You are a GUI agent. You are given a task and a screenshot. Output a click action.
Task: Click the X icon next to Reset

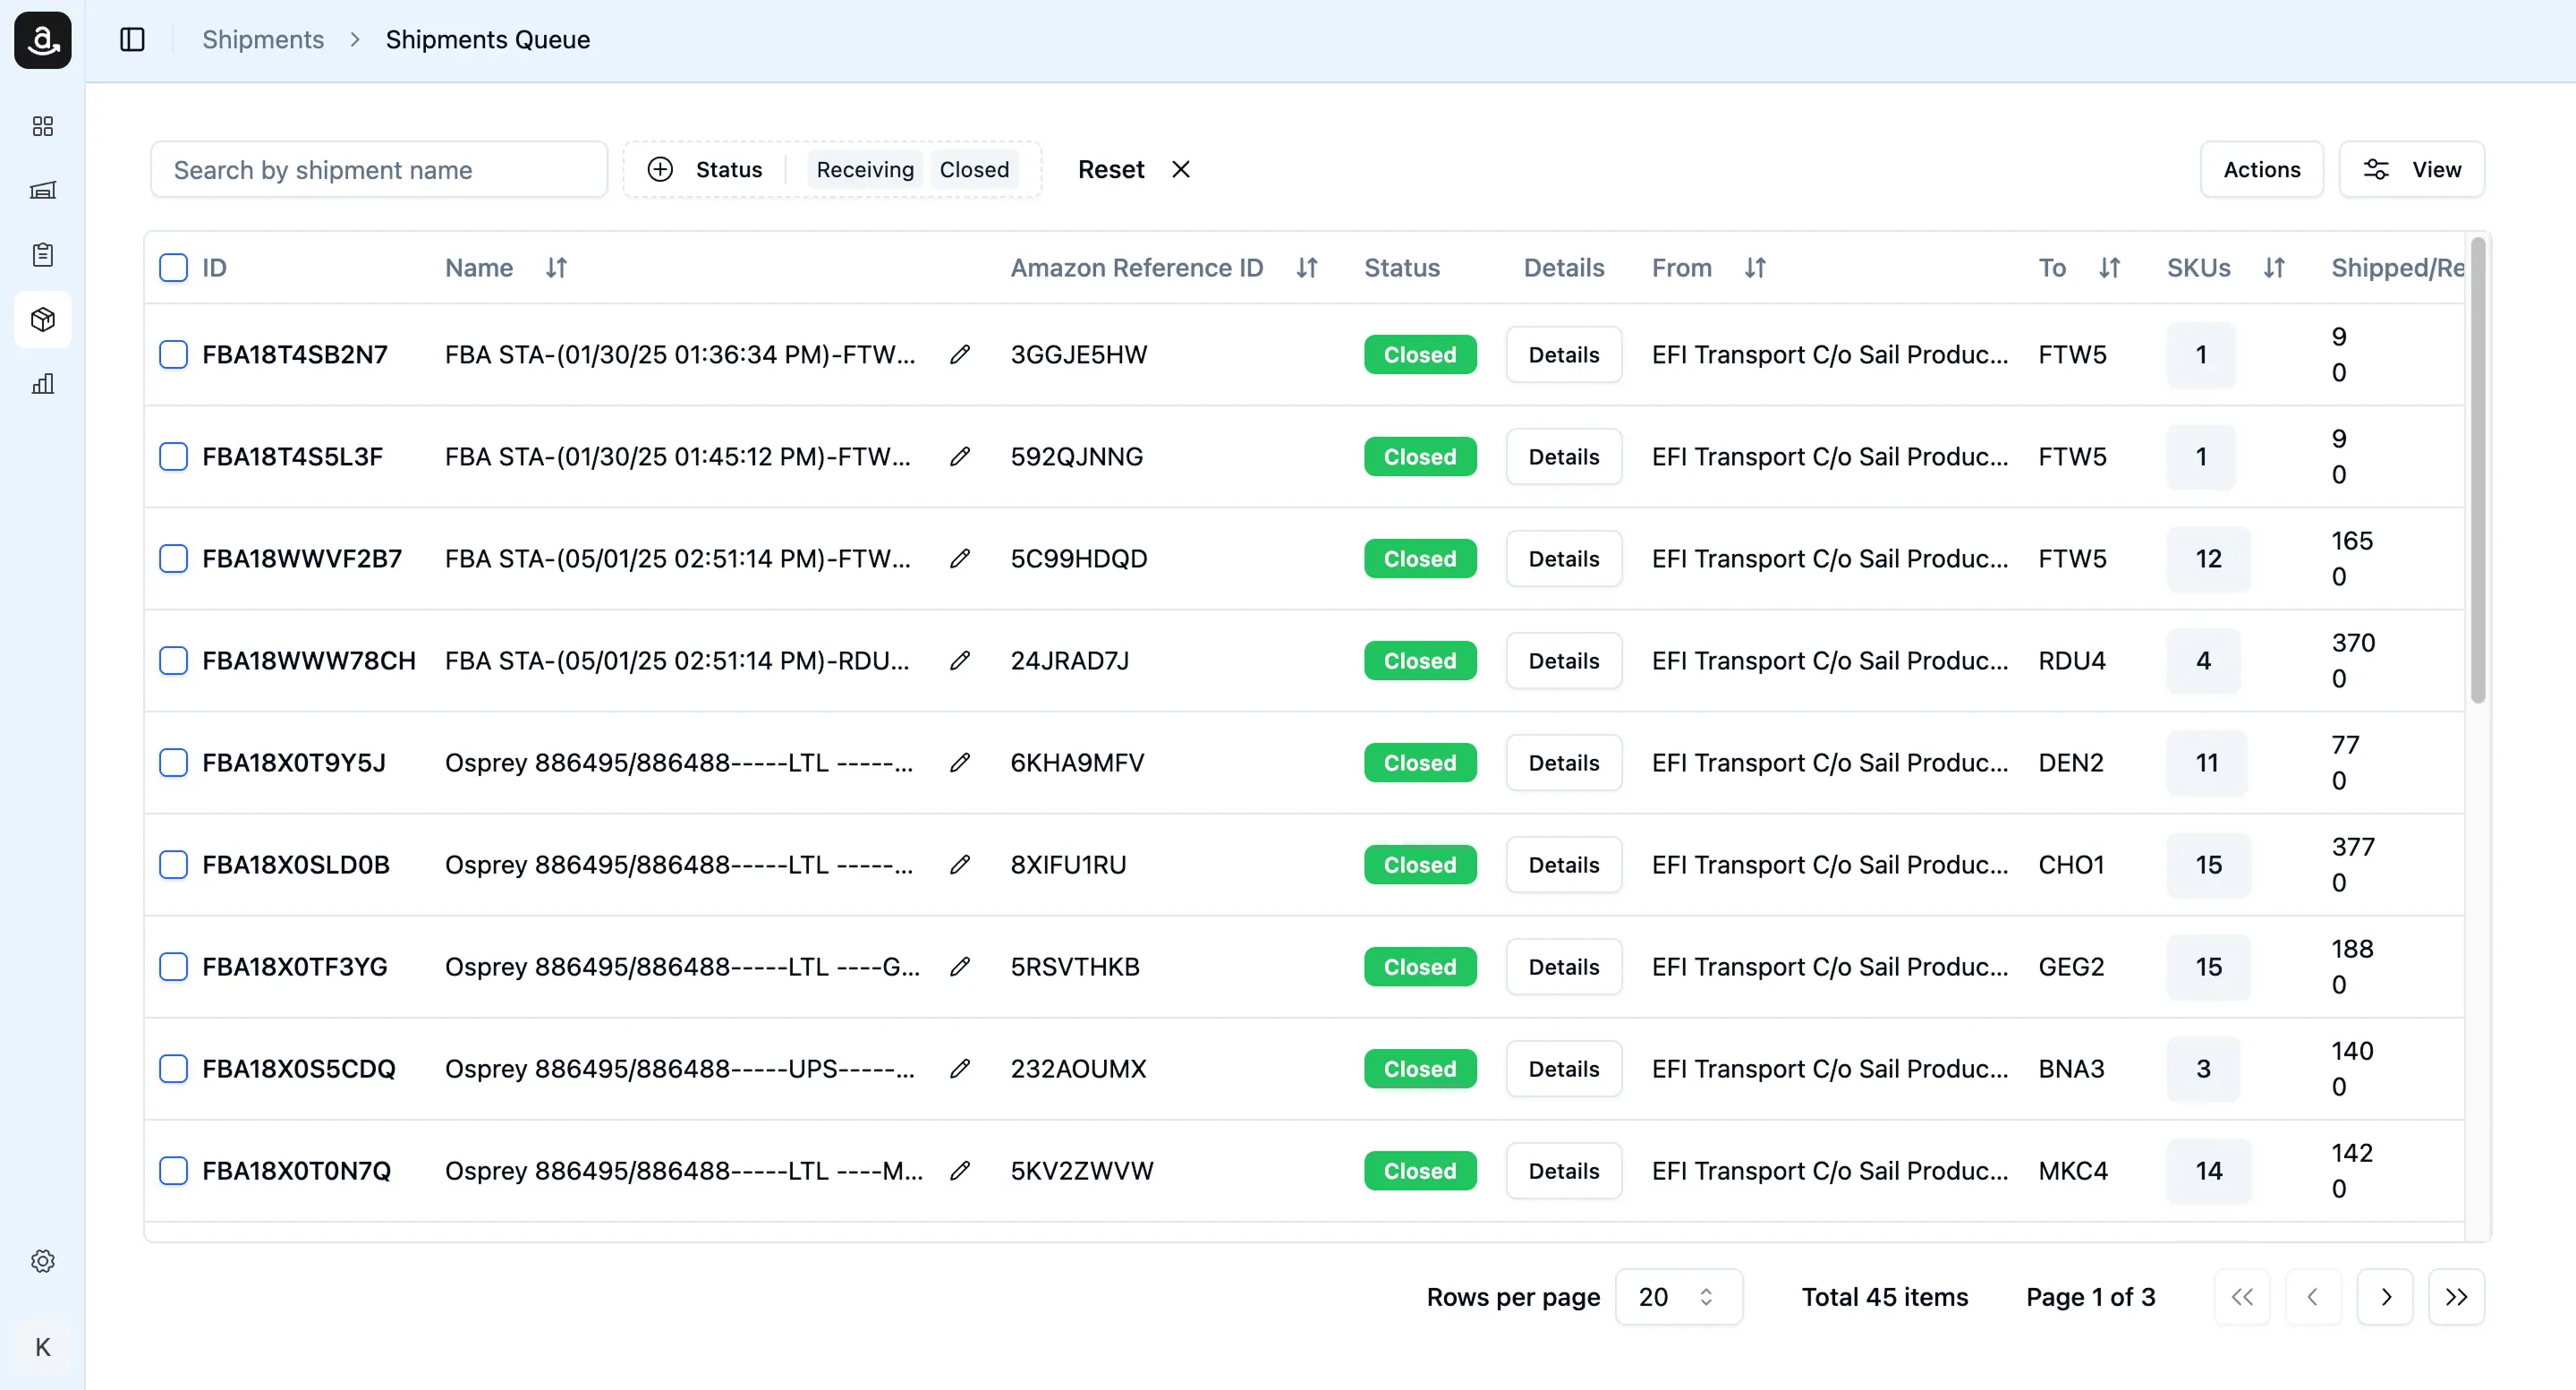tap(1181, 170)
